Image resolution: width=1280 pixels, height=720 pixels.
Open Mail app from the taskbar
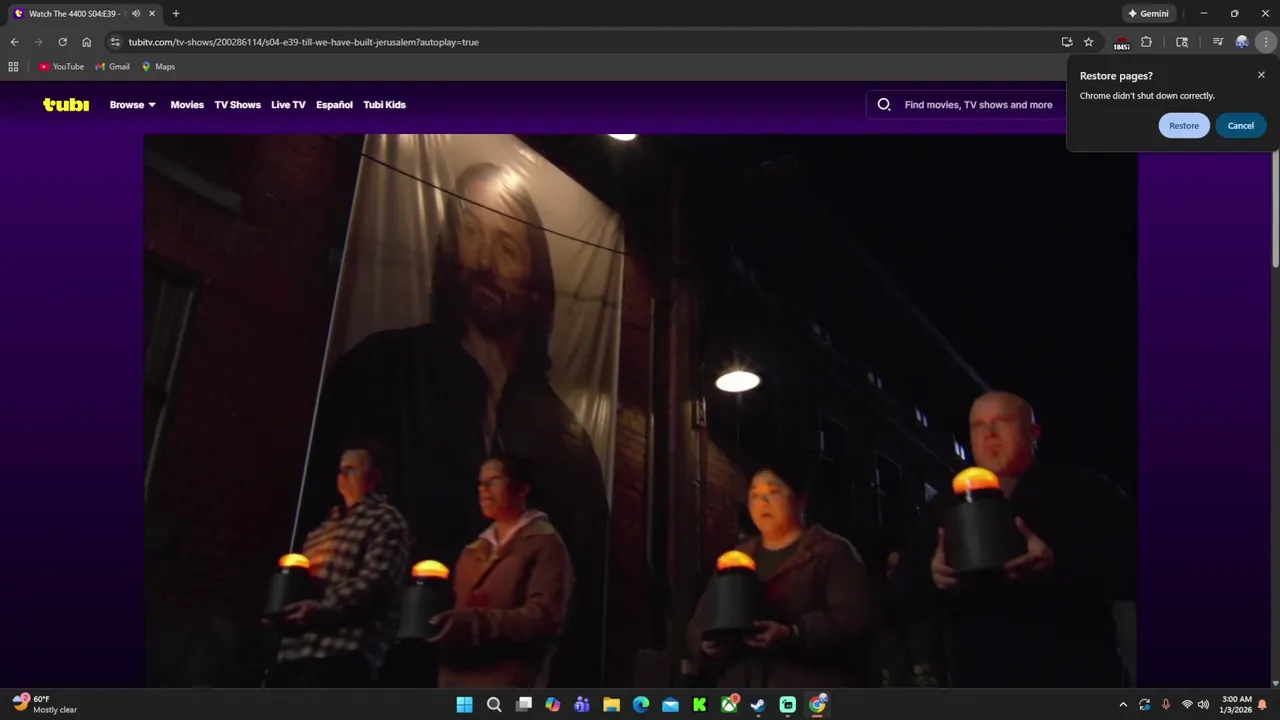pos(670,705)
